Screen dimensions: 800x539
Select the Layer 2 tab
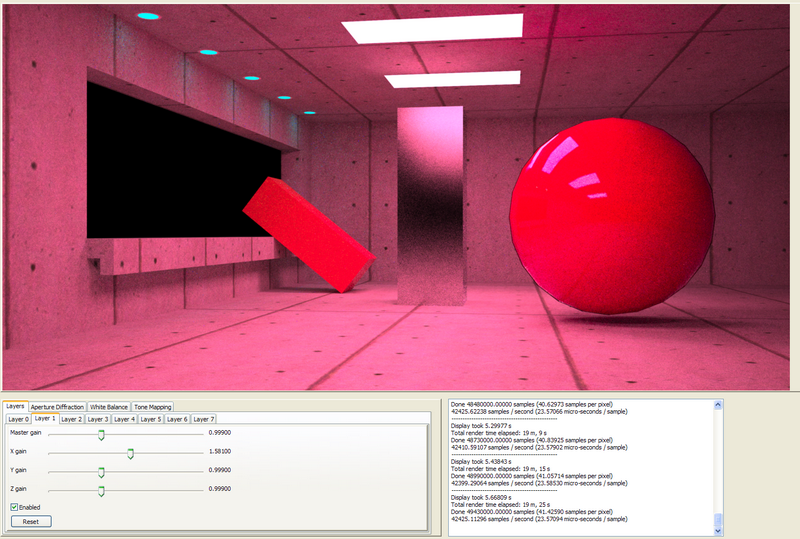click(x=71, y=419)
